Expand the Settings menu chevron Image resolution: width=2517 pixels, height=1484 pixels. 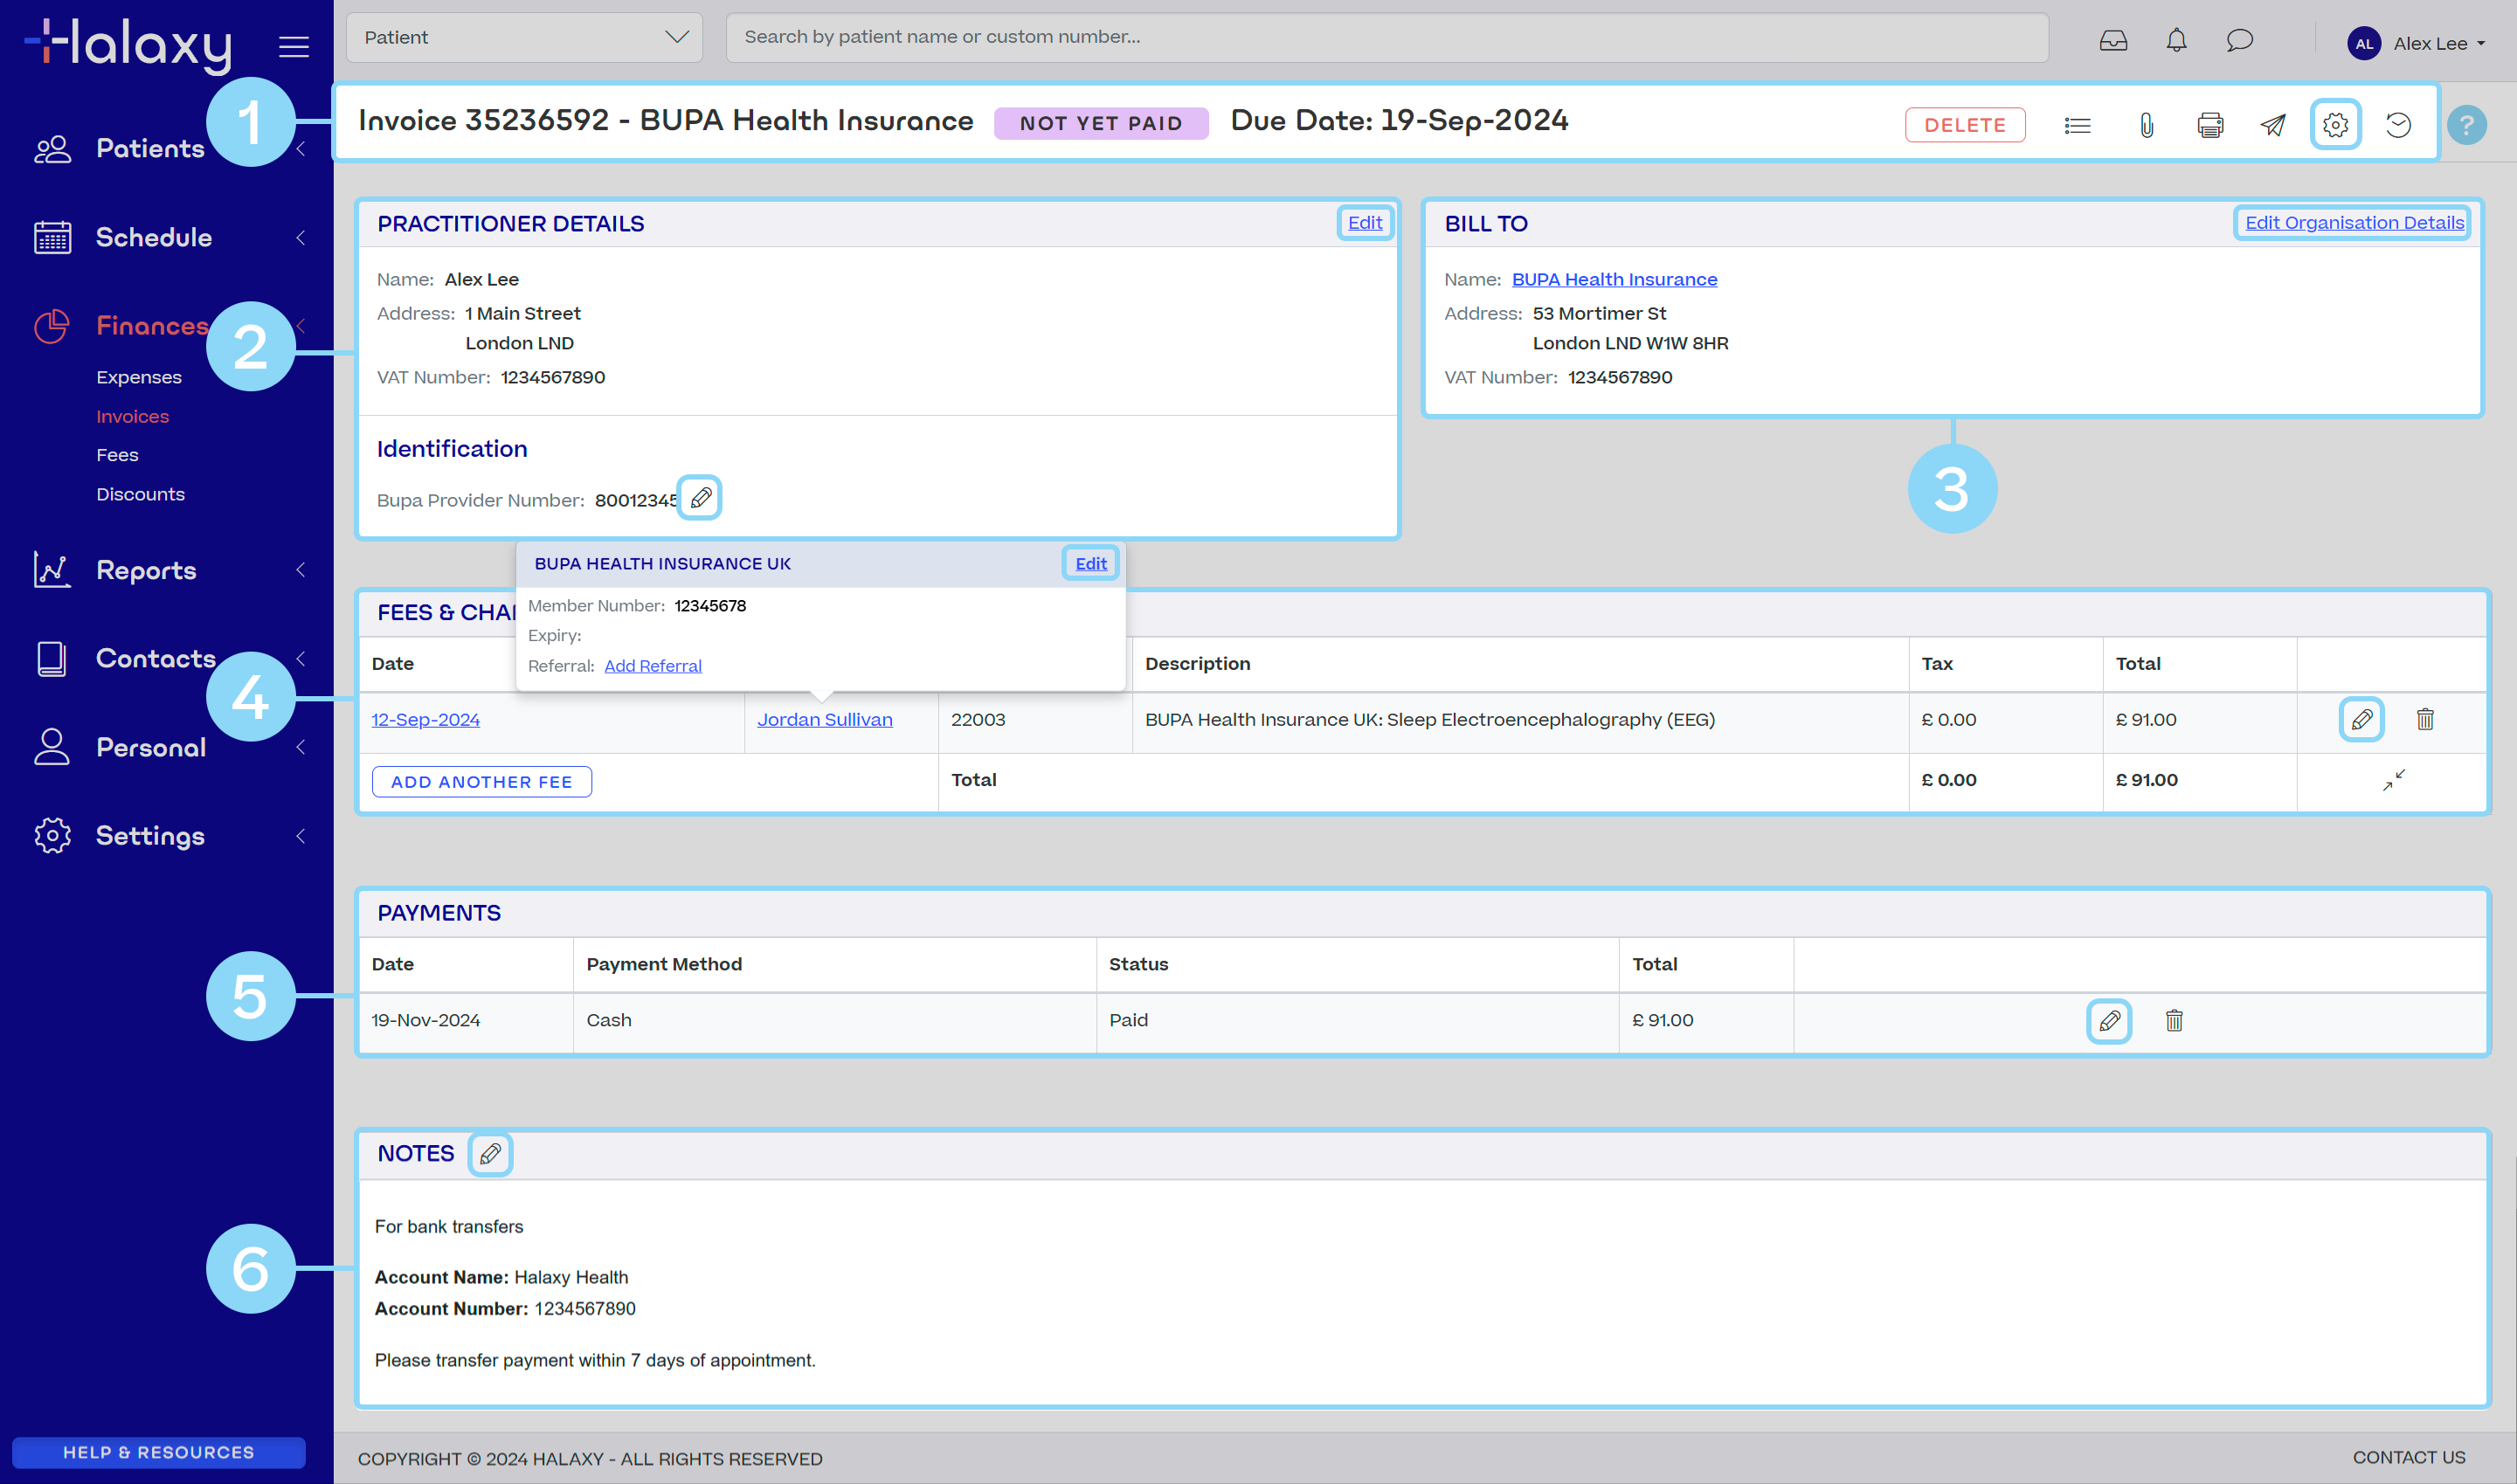point(300,836)
